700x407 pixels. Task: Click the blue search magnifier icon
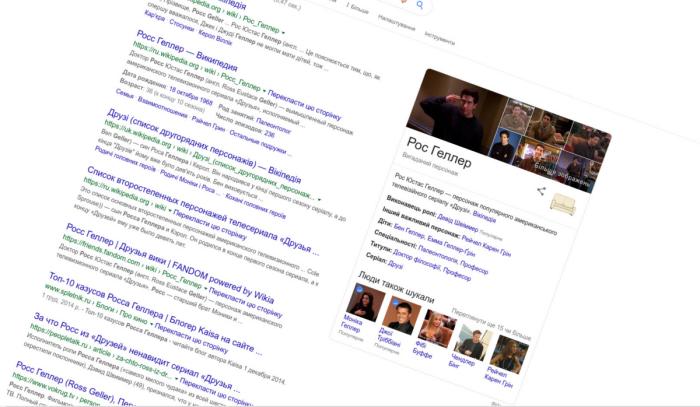coord(419,5)
